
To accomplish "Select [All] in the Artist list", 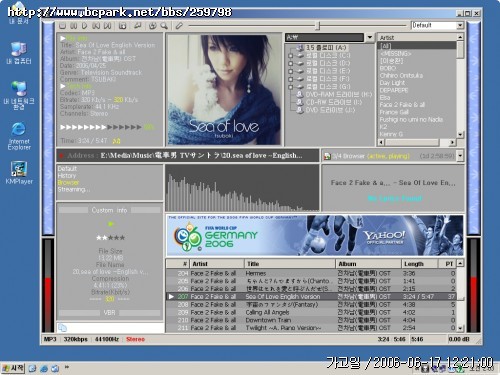I will [417, 46].
